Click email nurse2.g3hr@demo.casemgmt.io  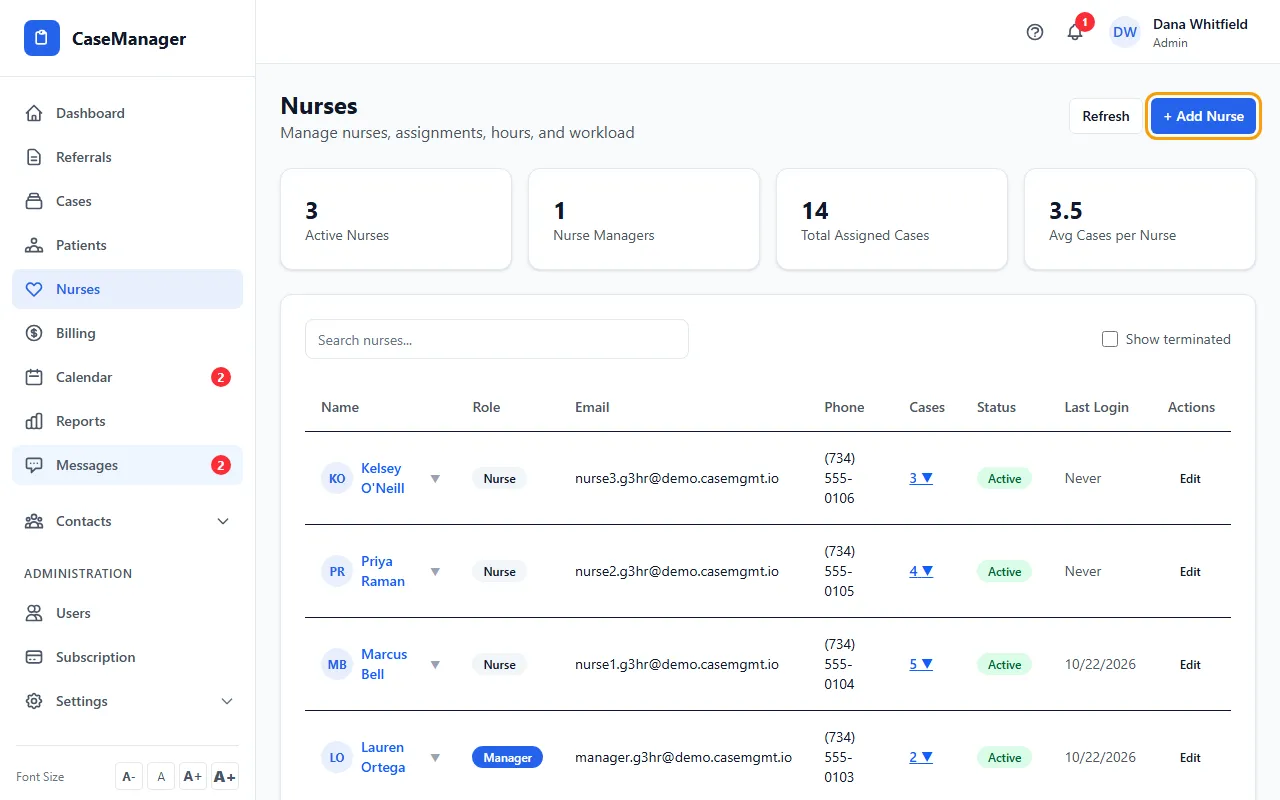click(x=676, y=572)
